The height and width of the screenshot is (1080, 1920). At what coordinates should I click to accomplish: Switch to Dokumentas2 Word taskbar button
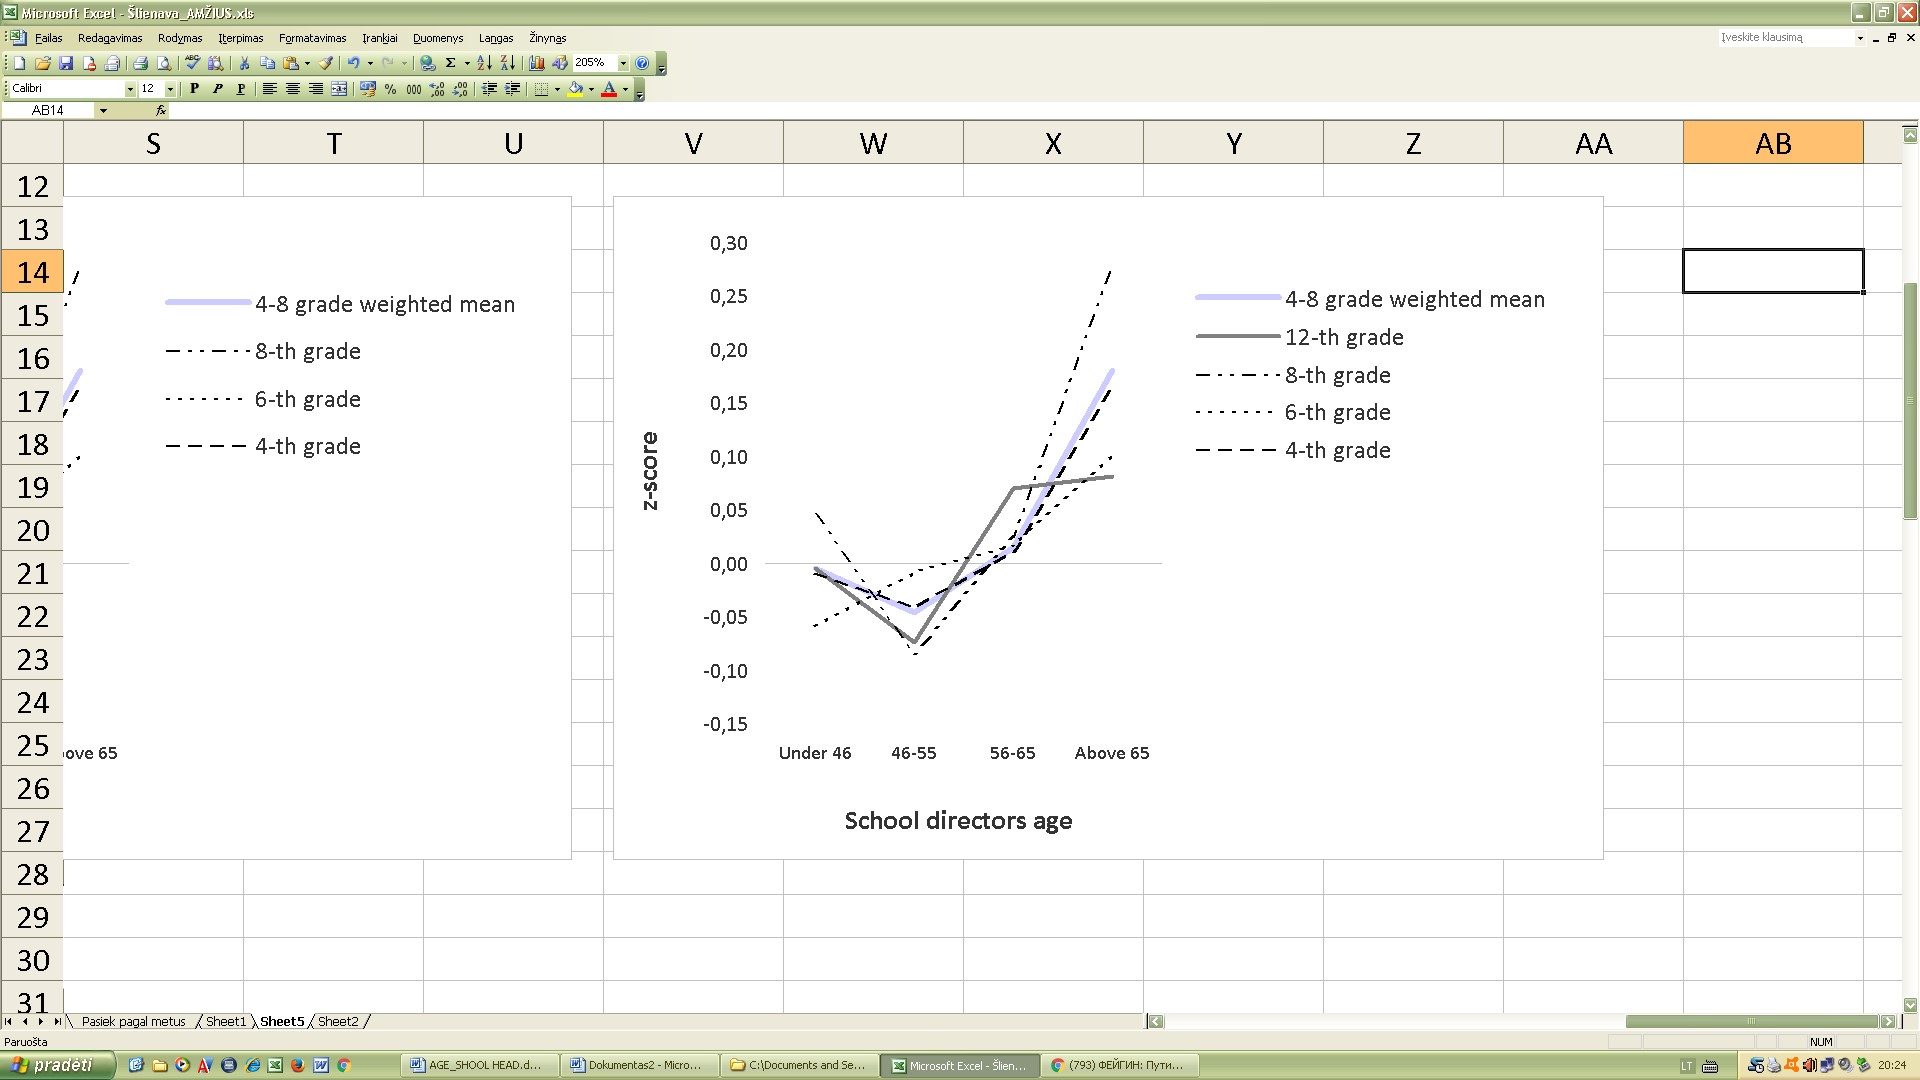640,1065
